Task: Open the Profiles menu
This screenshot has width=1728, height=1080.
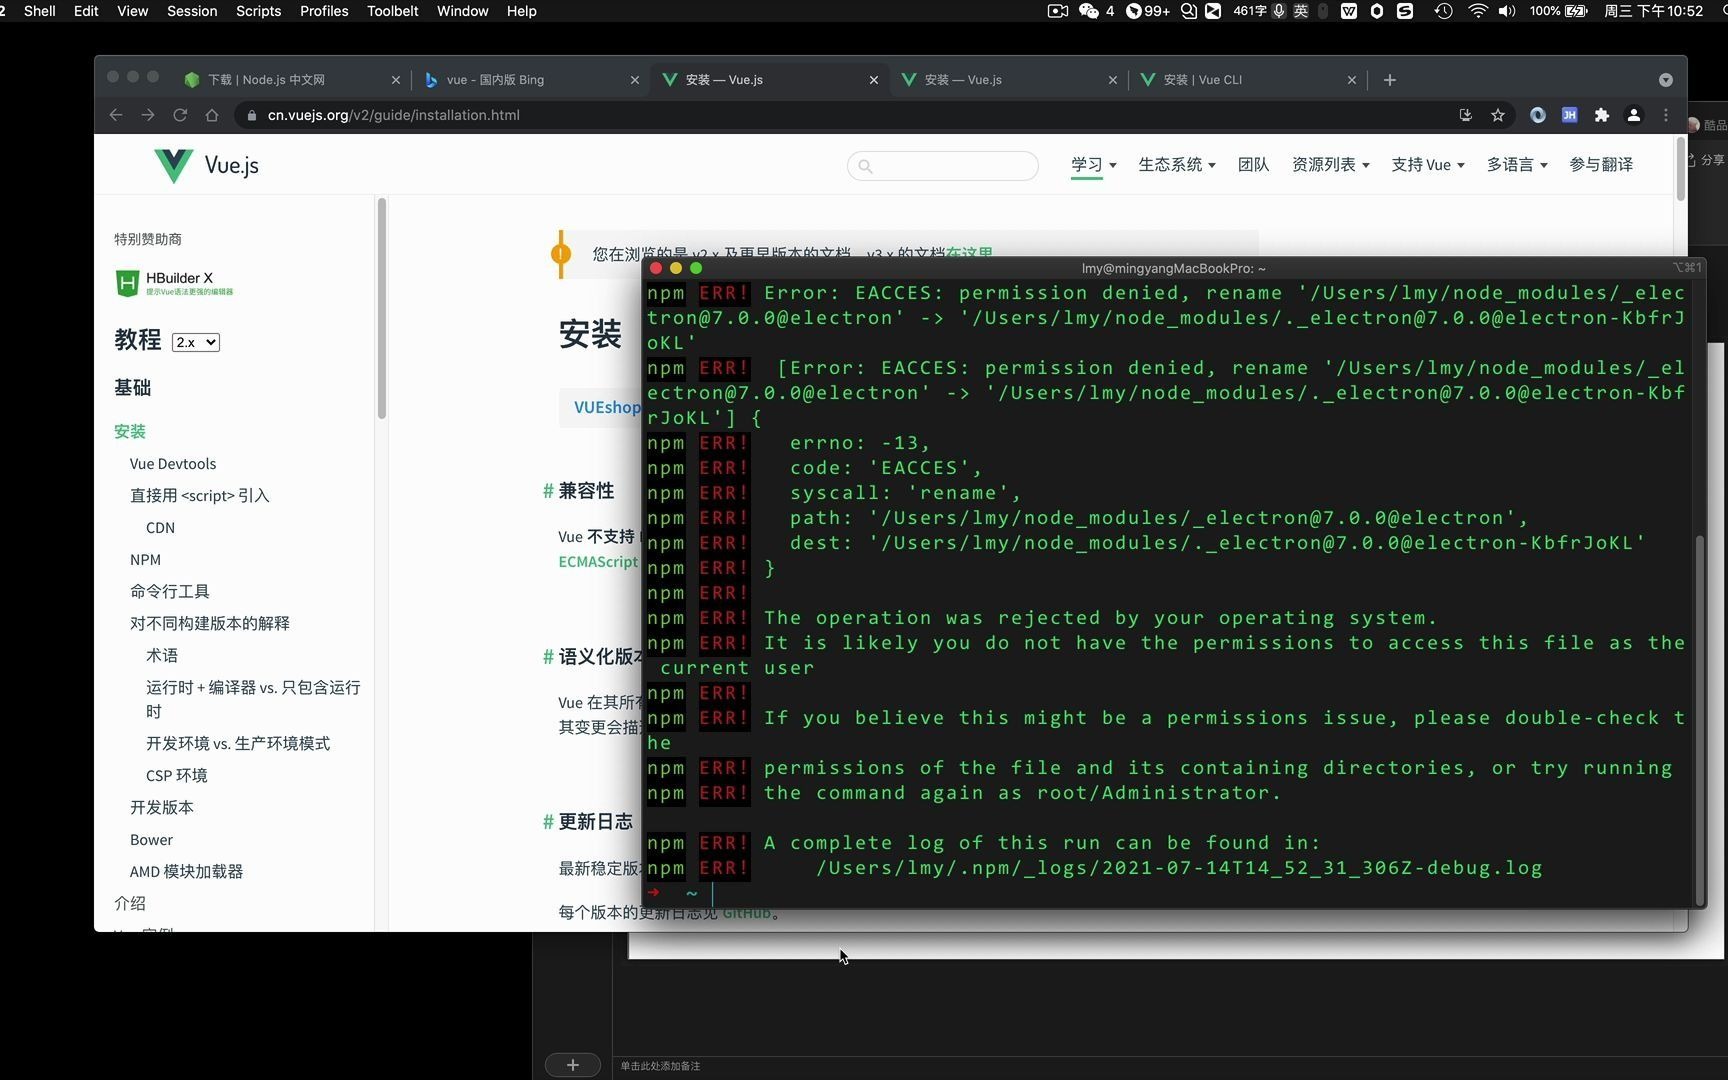Action: (324, 11)
